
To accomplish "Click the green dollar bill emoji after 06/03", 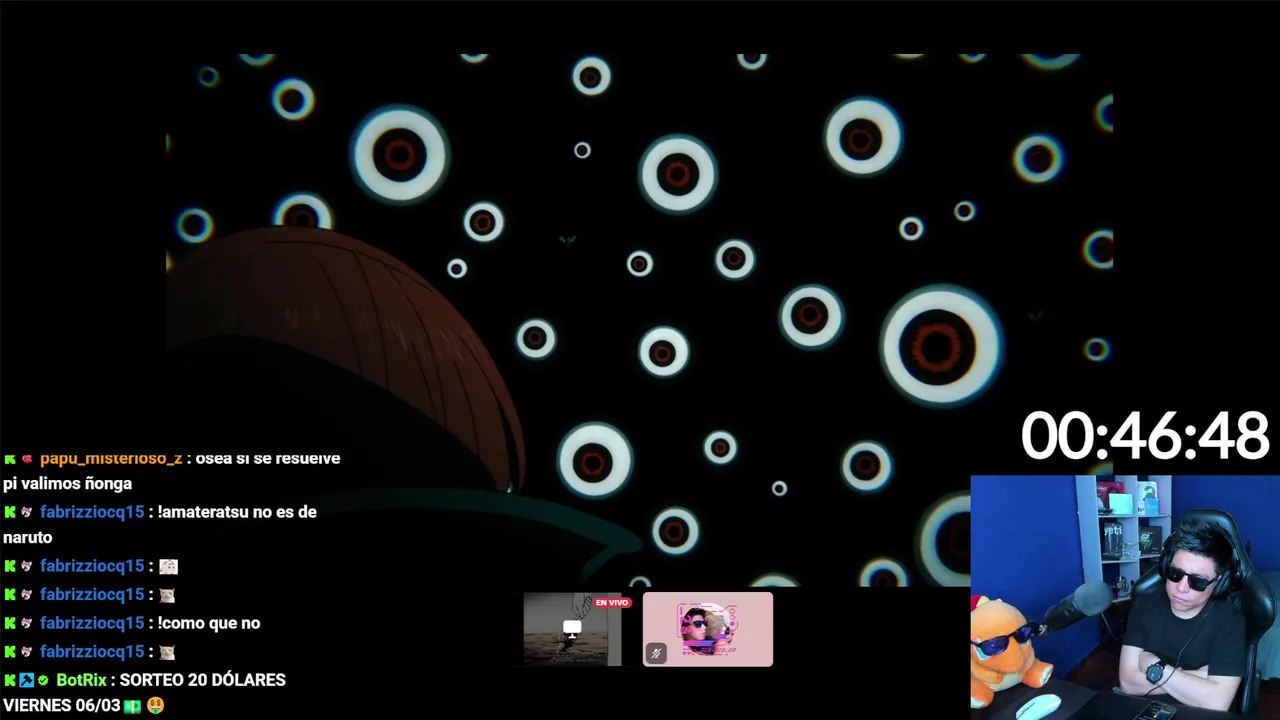I will tap(133, 706).
